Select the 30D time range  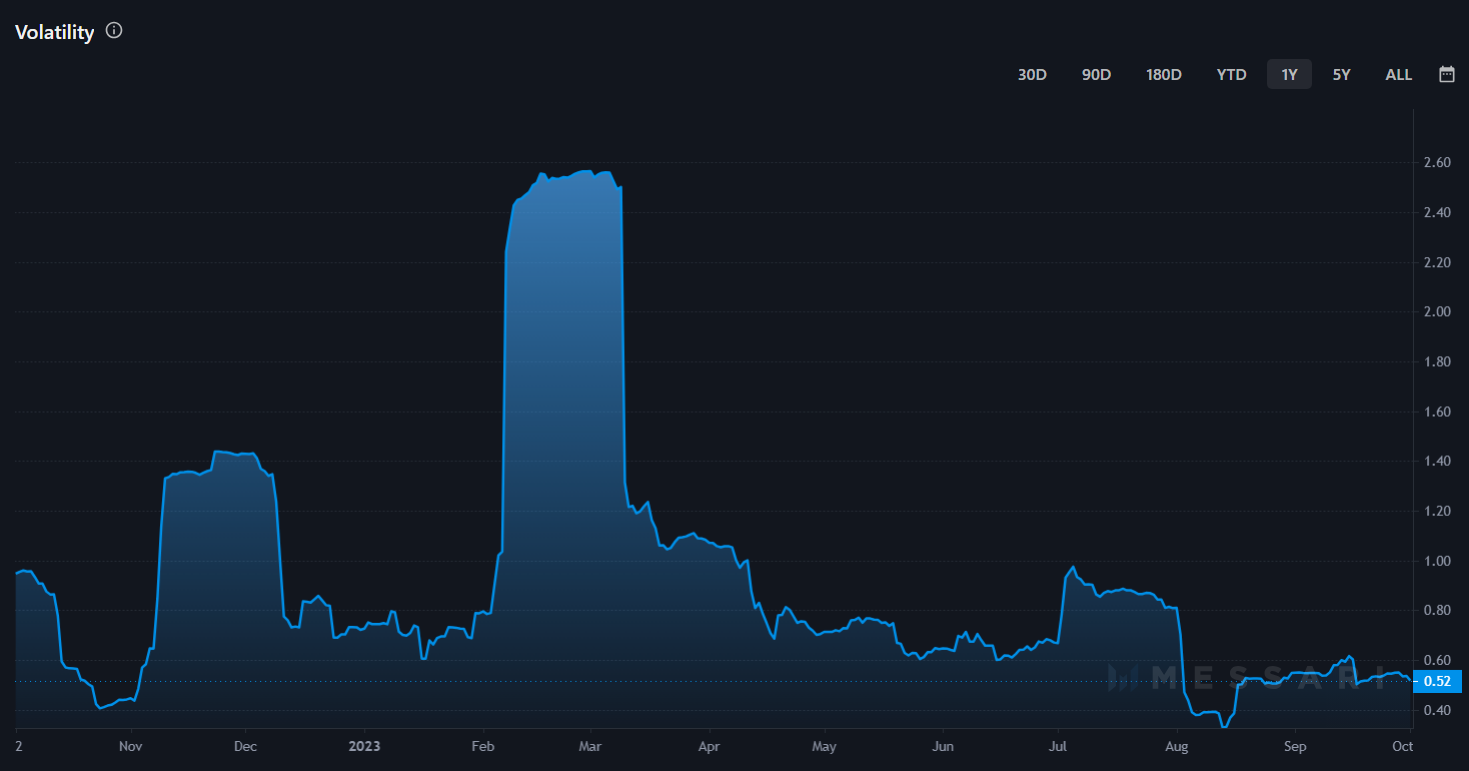tap(1032, 75)
